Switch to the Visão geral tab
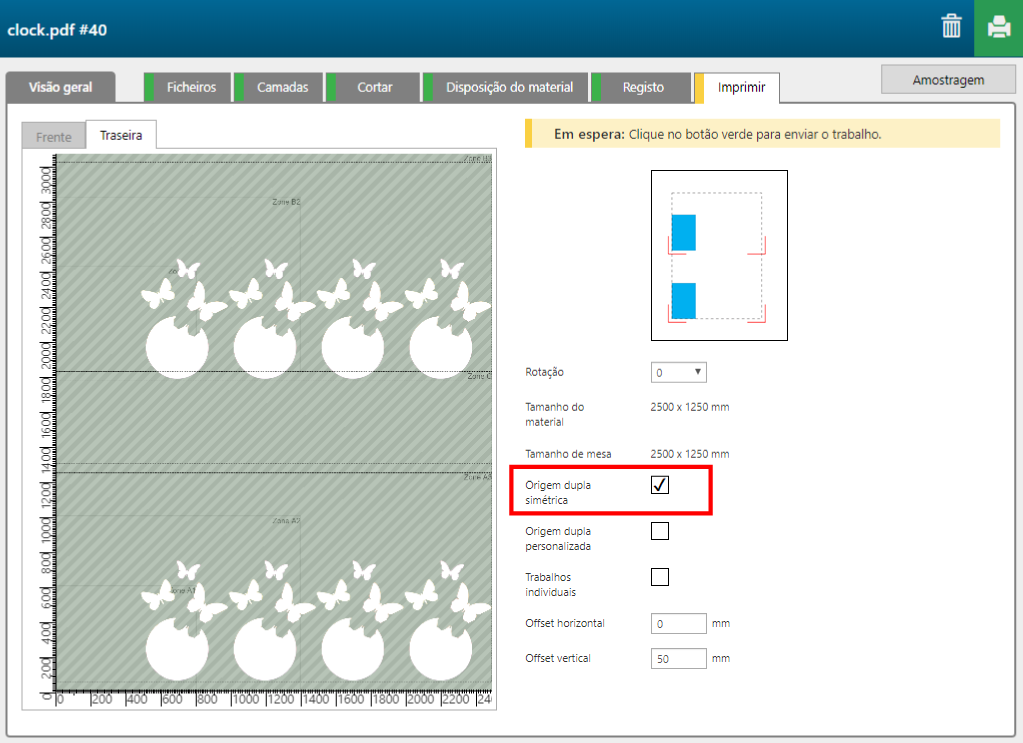Viewport: 1023px width, 743px height. click(x=60, y=87)
